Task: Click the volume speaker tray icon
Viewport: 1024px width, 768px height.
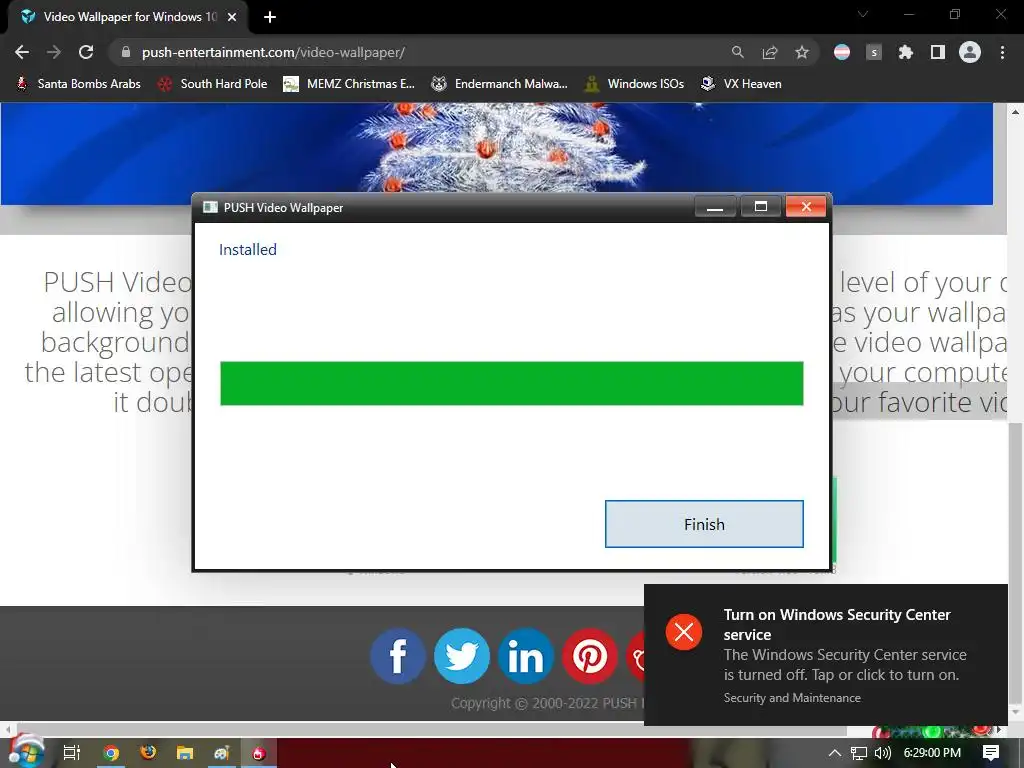Action: pos(882,753)
